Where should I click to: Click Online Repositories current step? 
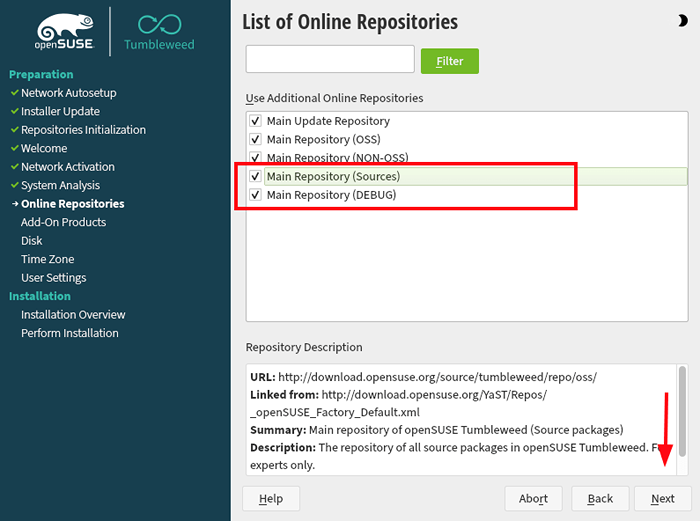point(72,204)
